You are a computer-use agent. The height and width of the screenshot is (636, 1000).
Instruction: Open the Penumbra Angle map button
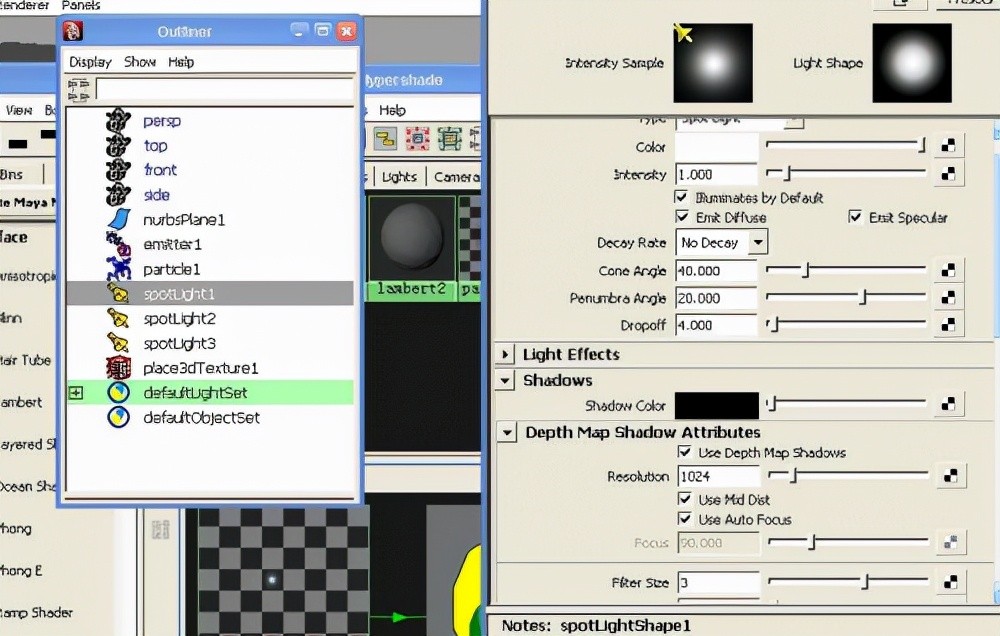point(948,298)
